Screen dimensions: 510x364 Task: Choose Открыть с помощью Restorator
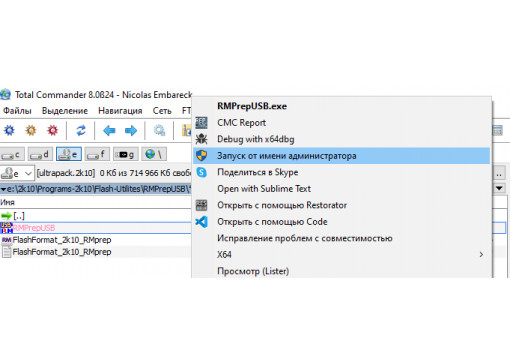[342, 205]
